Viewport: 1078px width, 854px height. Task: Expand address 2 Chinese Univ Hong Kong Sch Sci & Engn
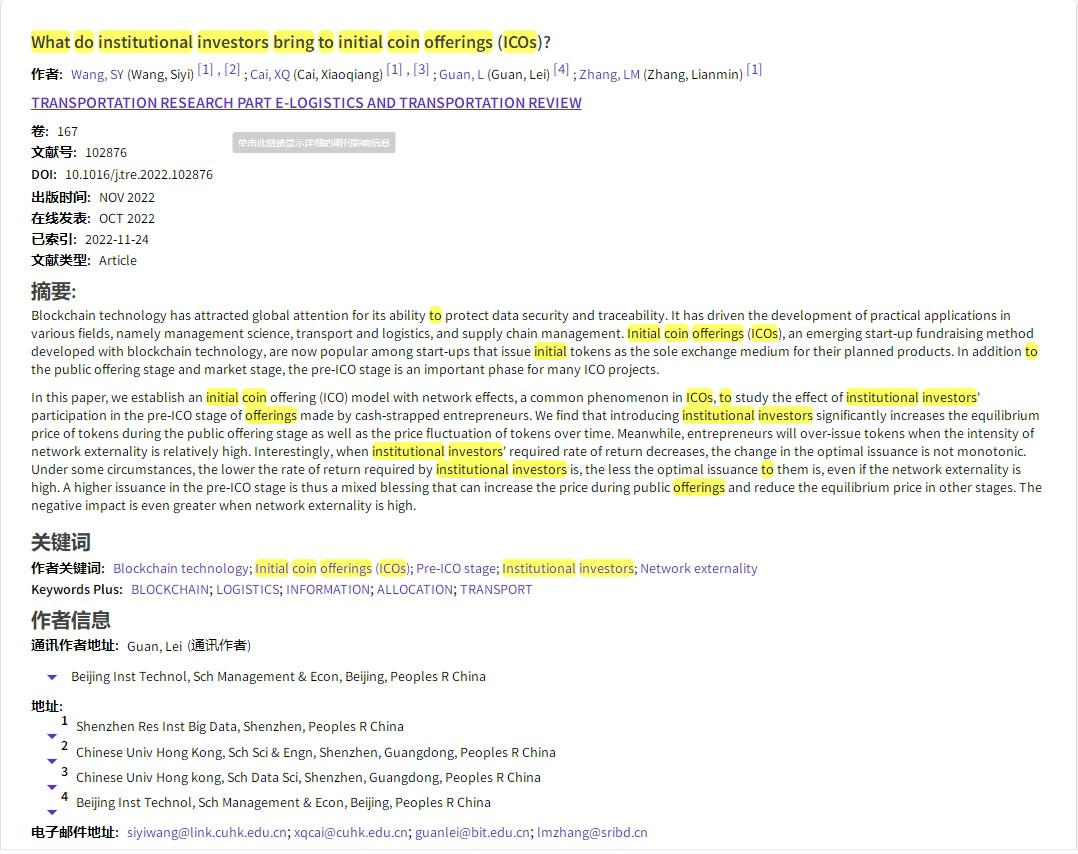click(x=52, y=761)
